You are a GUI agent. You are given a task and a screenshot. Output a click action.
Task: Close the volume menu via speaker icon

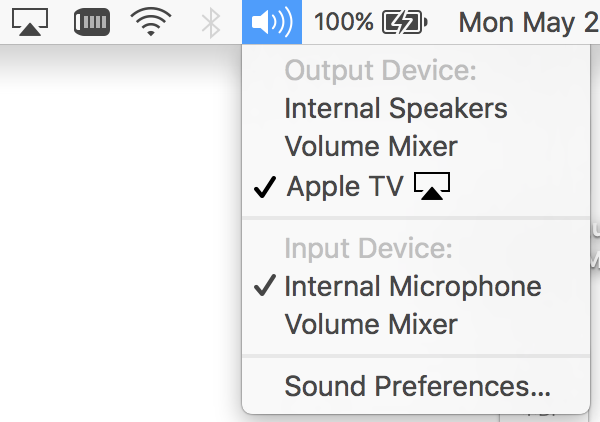(x=271, y=22)
